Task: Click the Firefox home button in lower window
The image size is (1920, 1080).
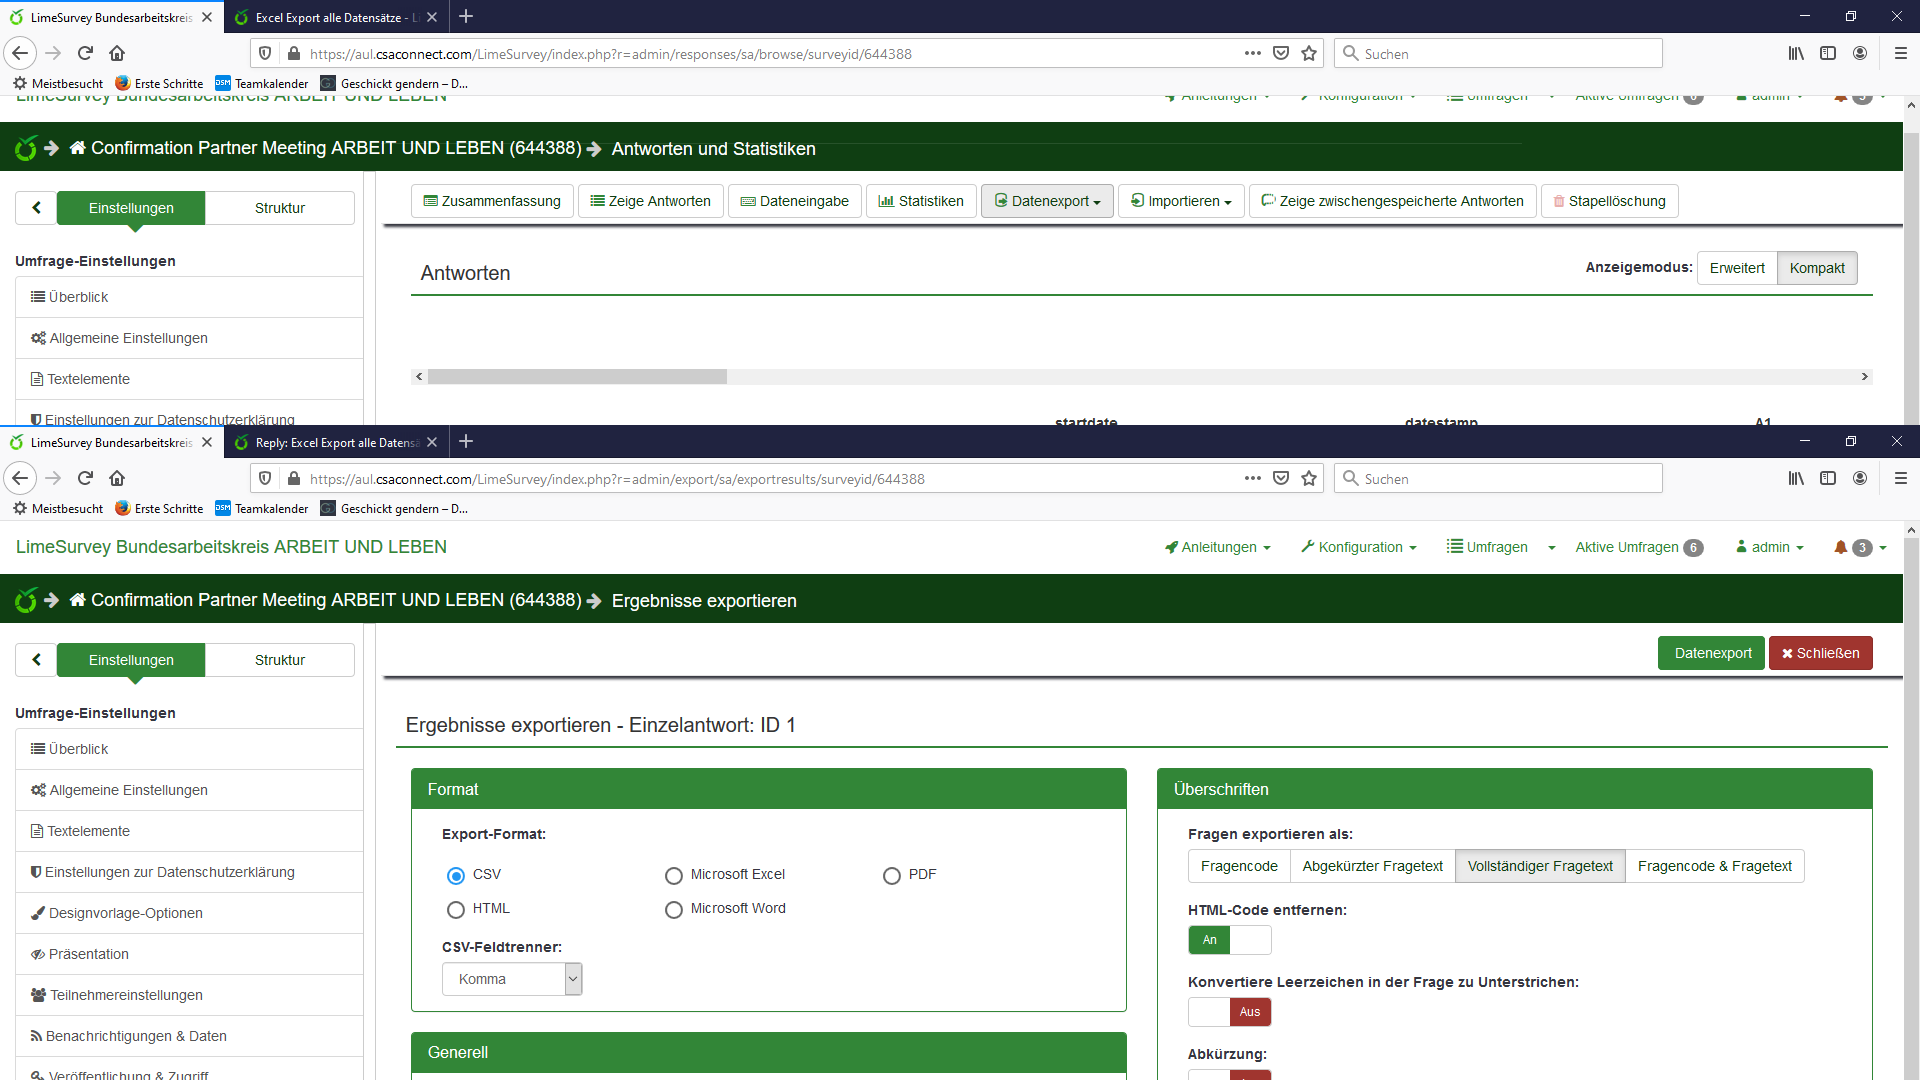Action: click(x=117, y=478)
